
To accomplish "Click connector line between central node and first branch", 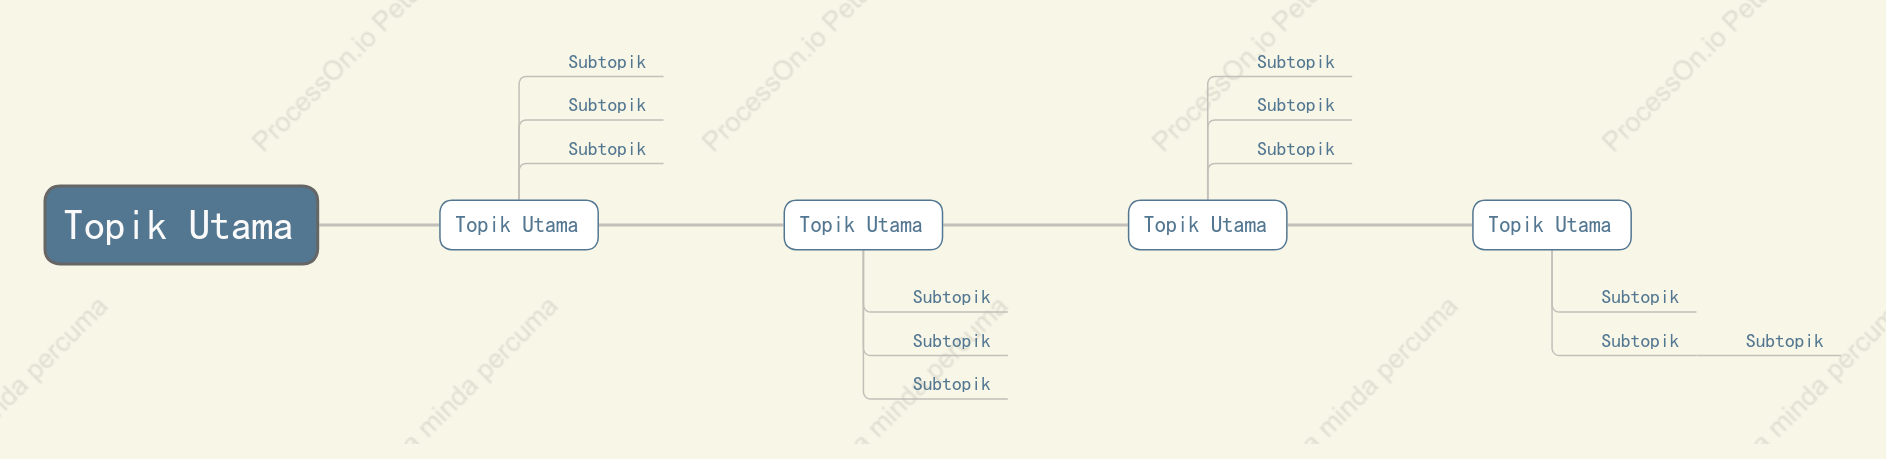I will tap(379, 225).
